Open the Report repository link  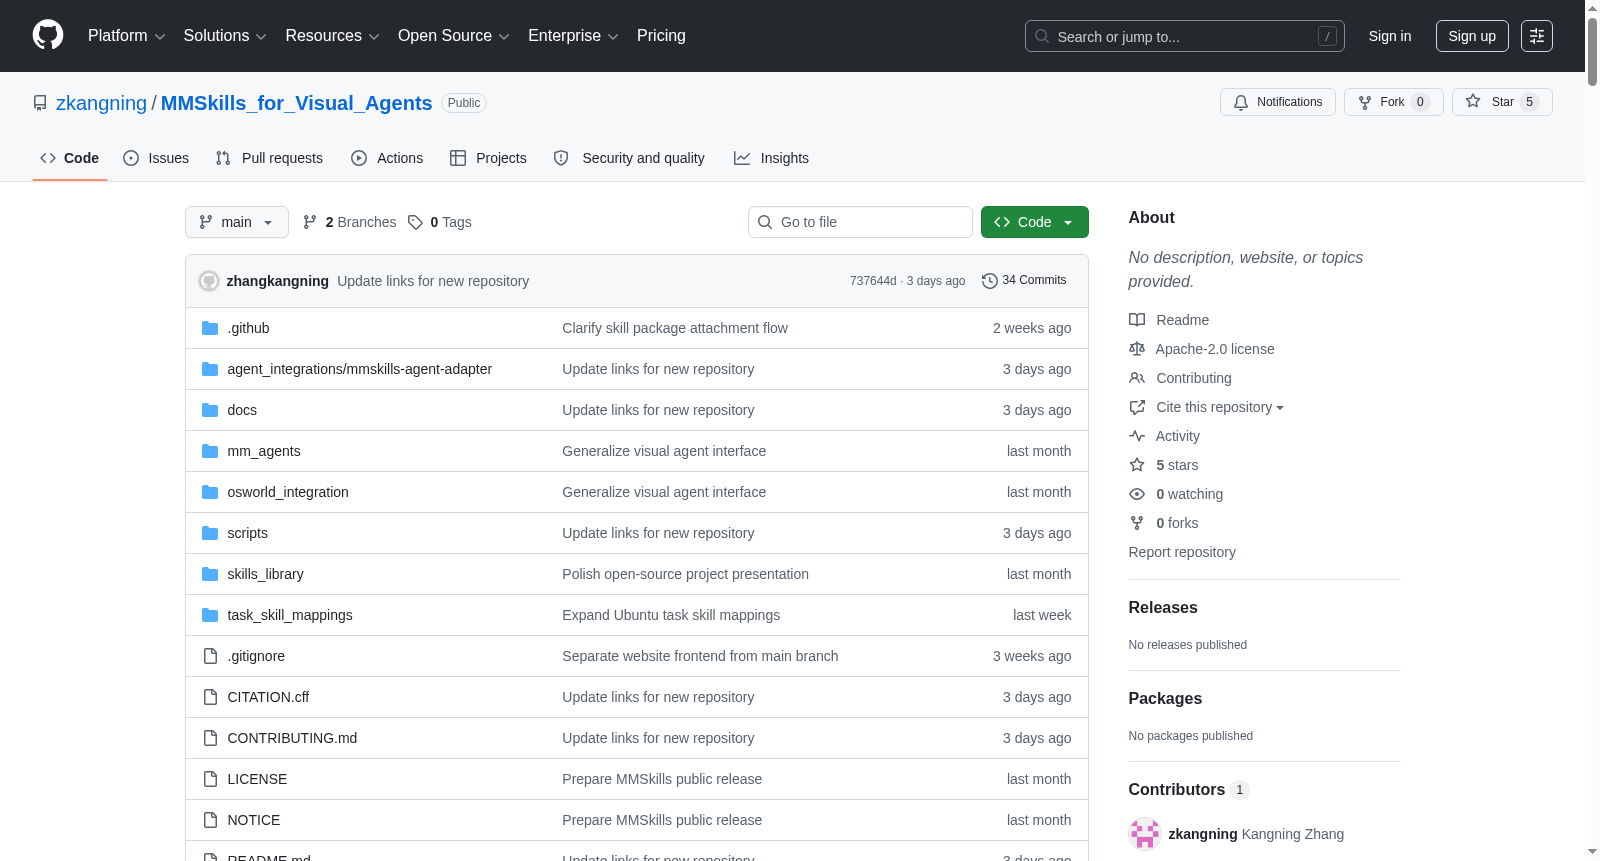1182,552
